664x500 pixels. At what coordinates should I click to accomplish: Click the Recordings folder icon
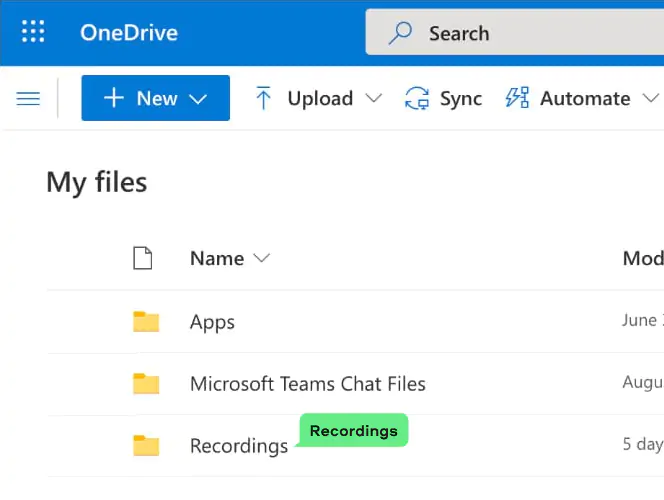(x=146, y=445)
